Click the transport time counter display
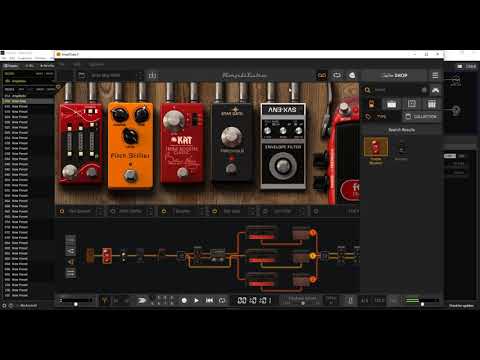The width and height of the screenshot is (480, 360). click(254, 301)
